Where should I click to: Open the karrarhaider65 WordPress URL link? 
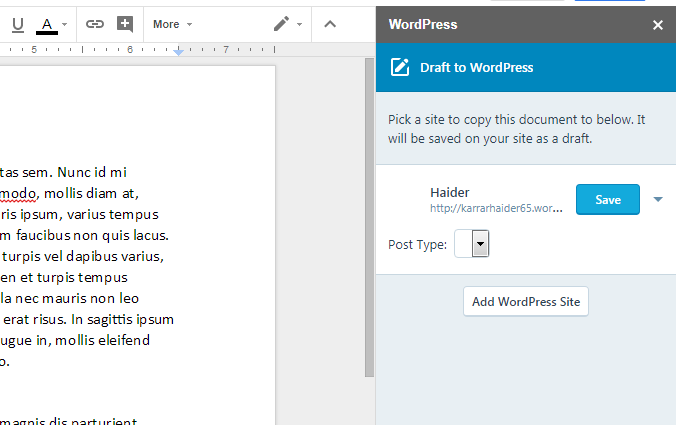(496, 209)
